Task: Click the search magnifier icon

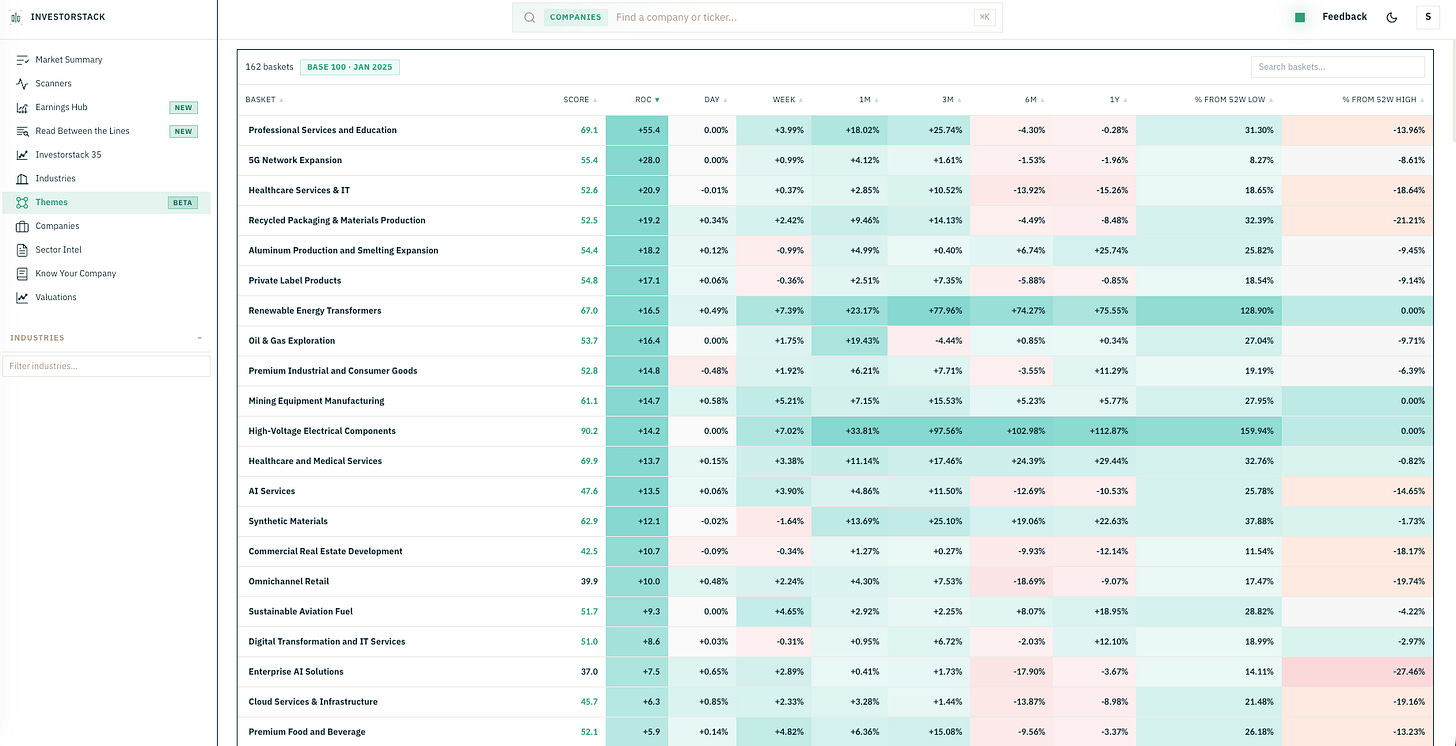Action: pos(530,17)
